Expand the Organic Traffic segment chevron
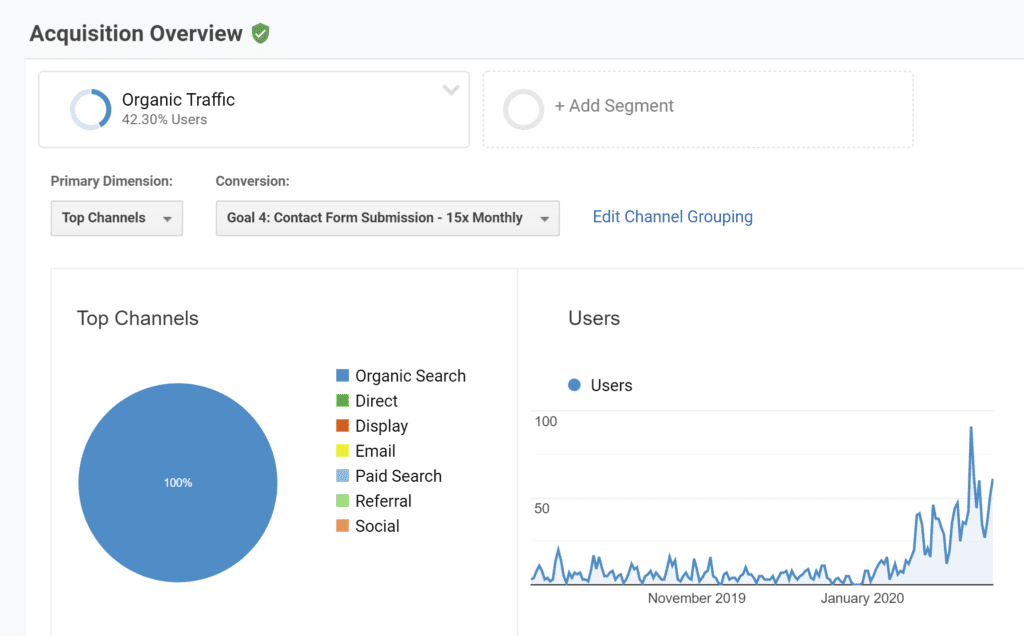Image resolution: width=1024 pixels, height=636 pixels. pos(451,90)
